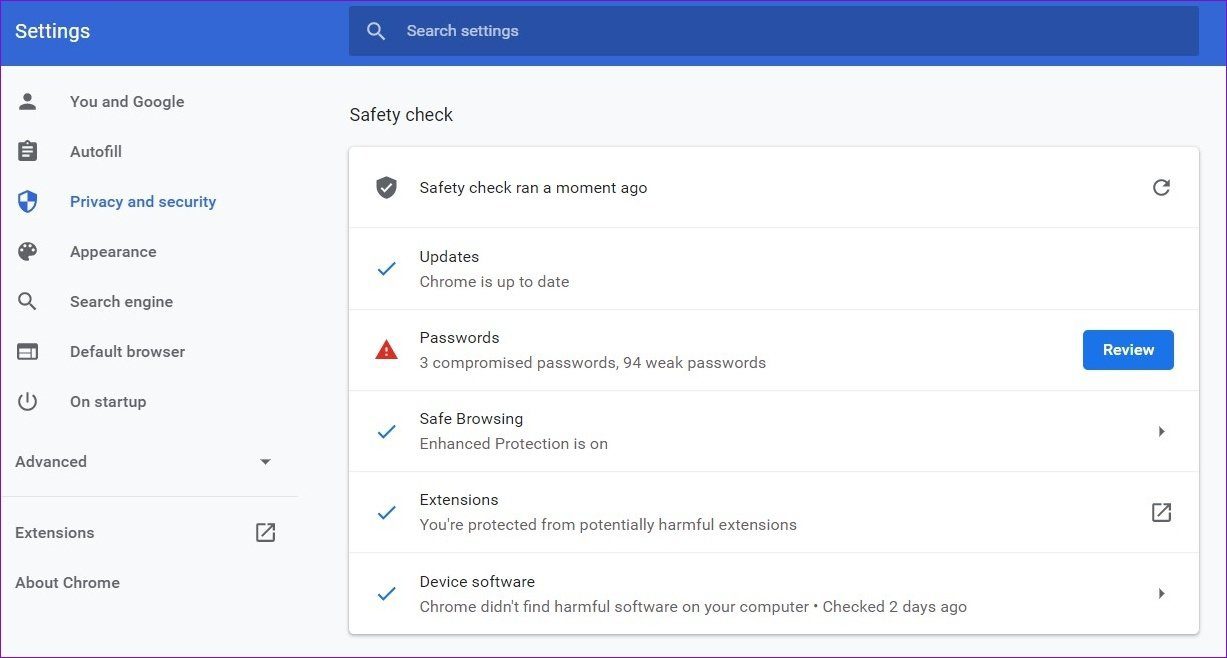The height and width of the screenshot is (658, 1227).
Task: Open Extensions link in the sidebar
Action: 55,533
